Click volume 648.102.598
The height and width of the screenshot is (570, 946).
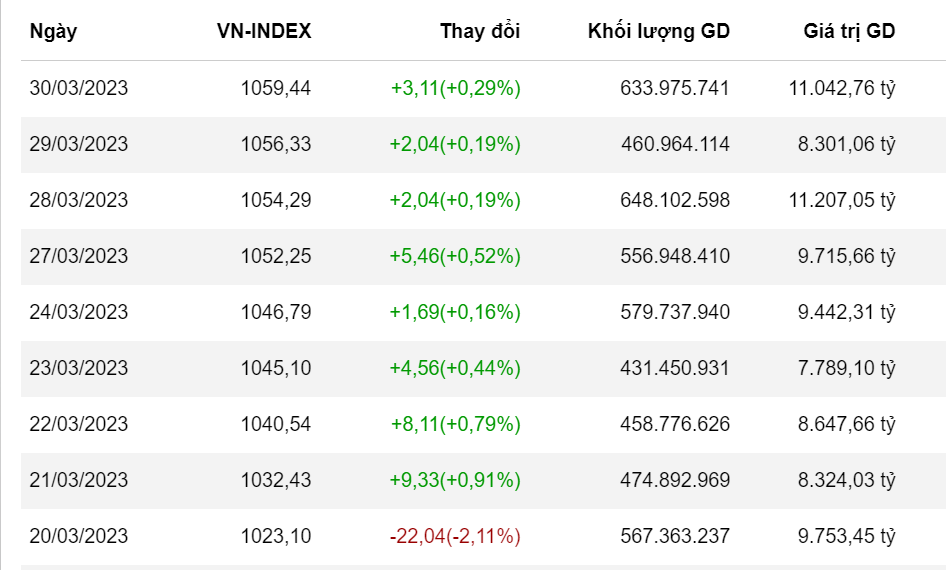tap(675, 200)
